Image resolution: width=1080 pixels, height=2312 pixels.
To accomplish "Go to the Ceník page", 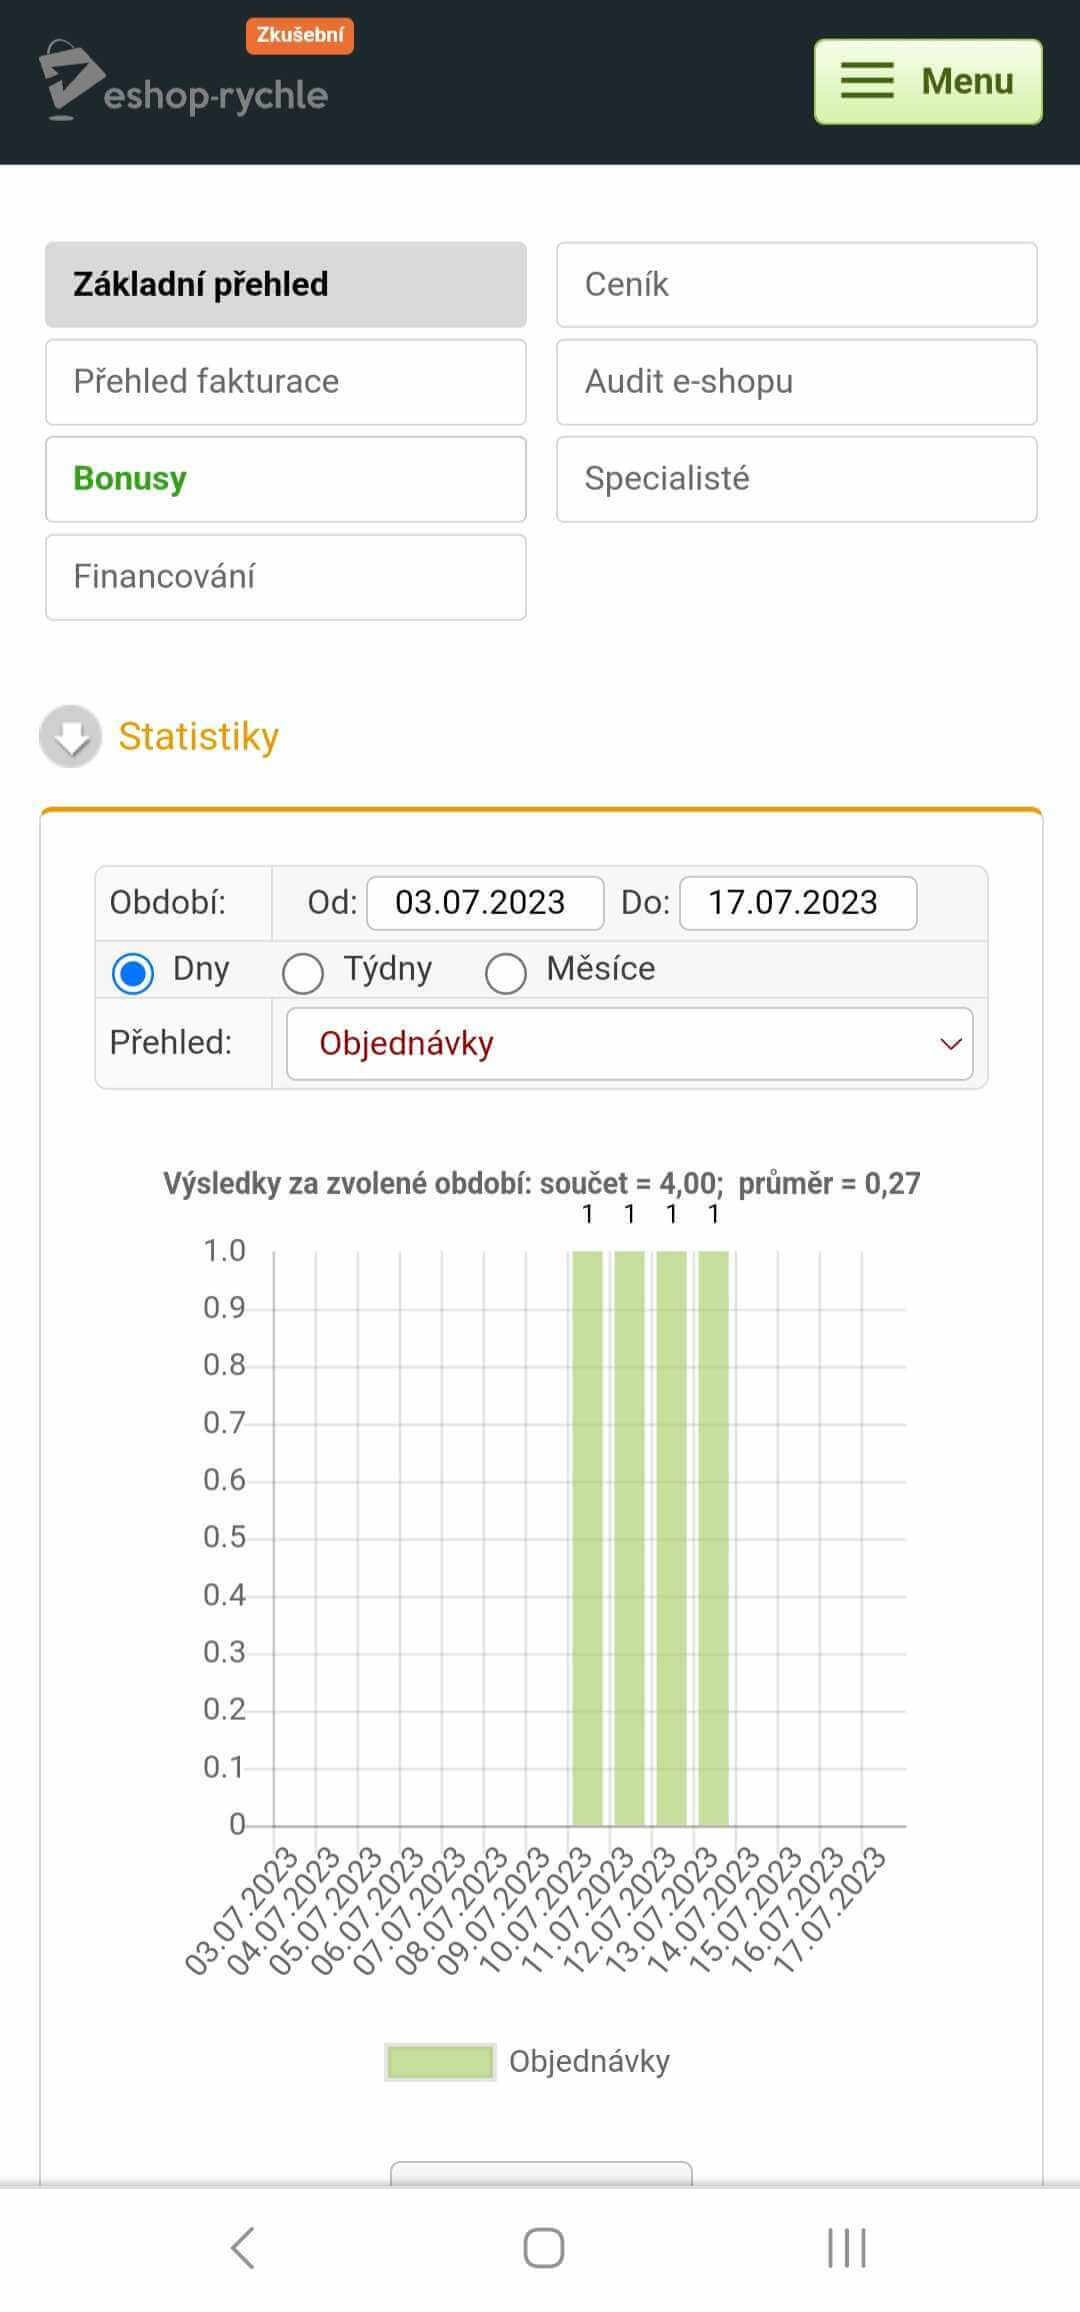I will pos(796,284).
